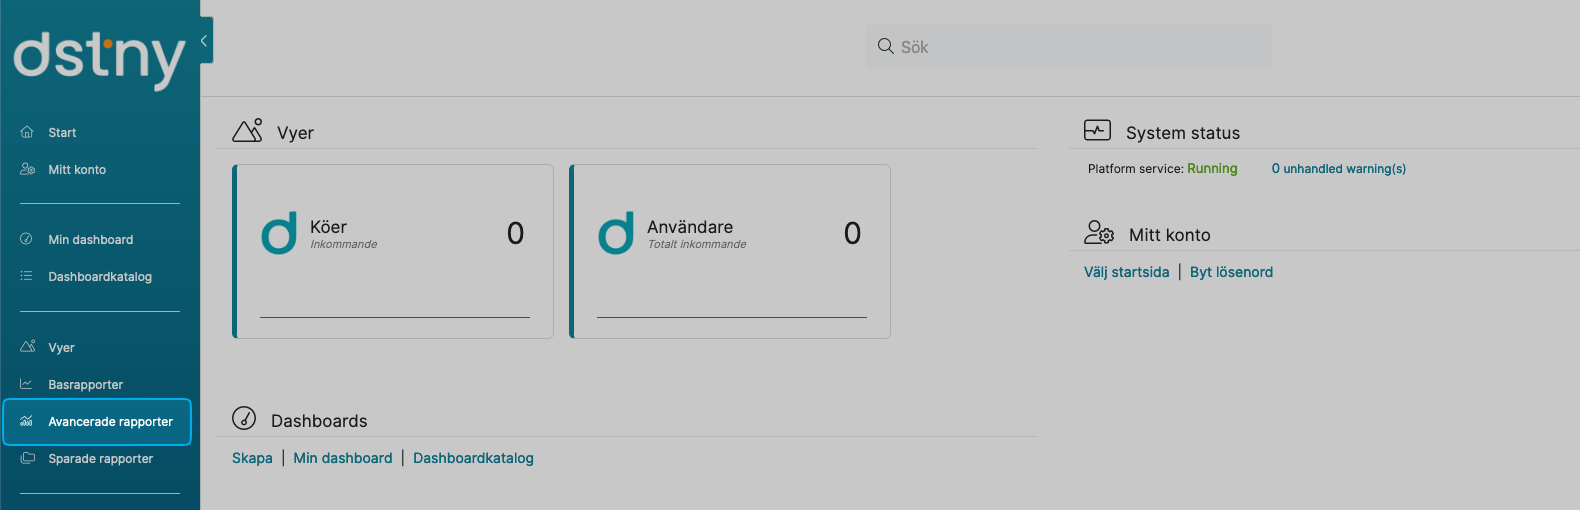Click the Mitt konto sidebar icon
The image size is (1580, 510).
(27, 169)
